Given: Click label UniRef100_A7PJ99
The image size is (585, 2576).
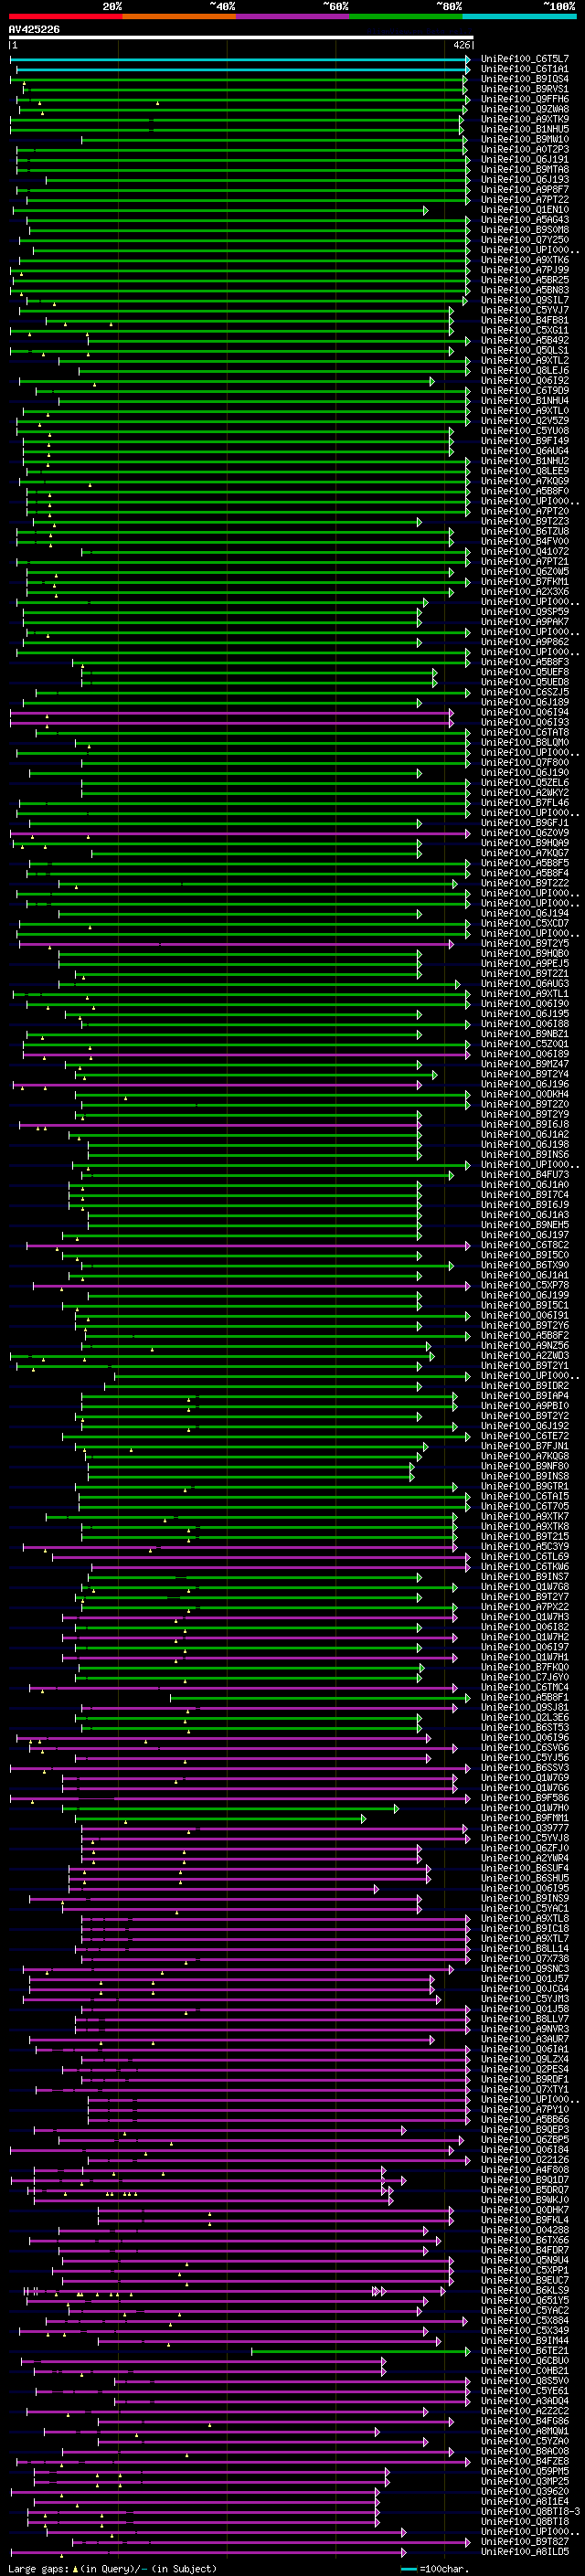Looking at the screenshot, I should point(525,270).
